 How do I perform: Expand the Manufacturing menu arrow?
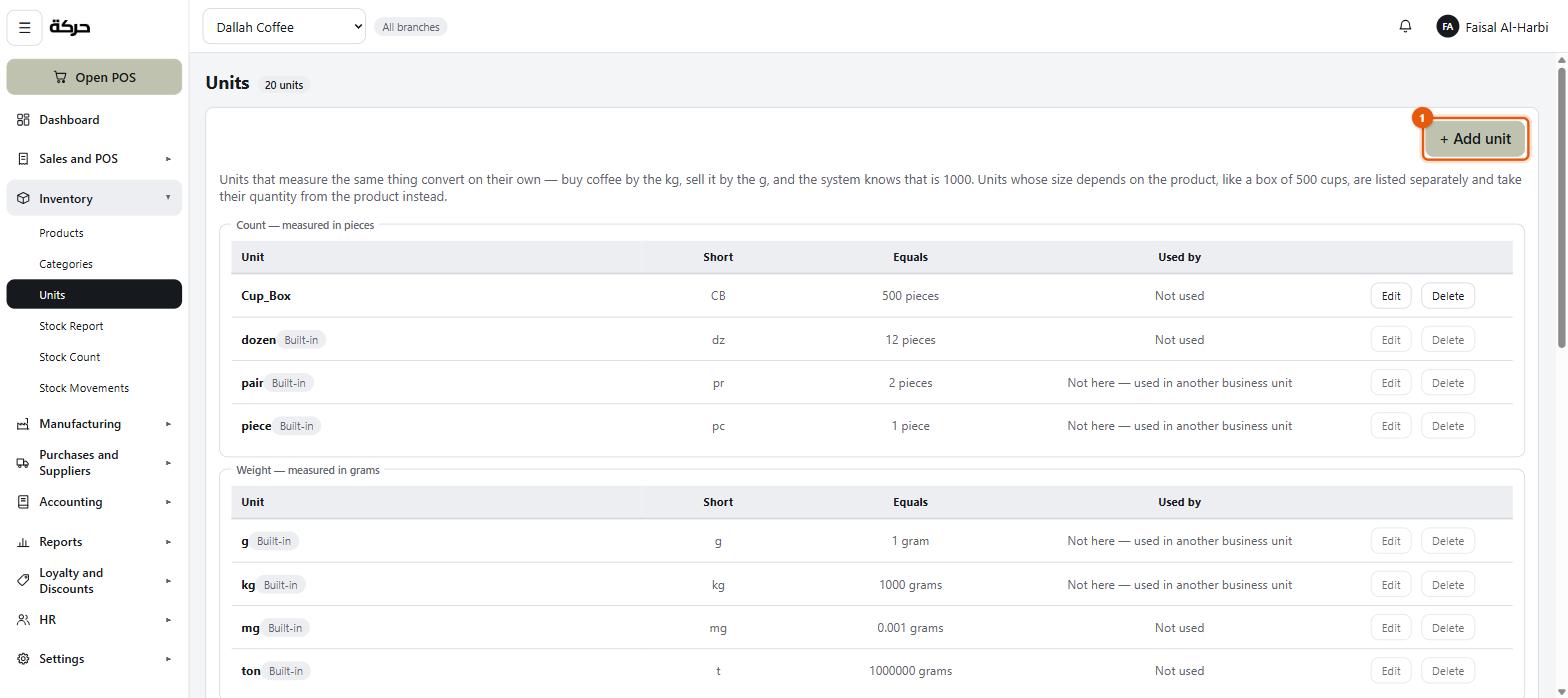click(168, 424)
